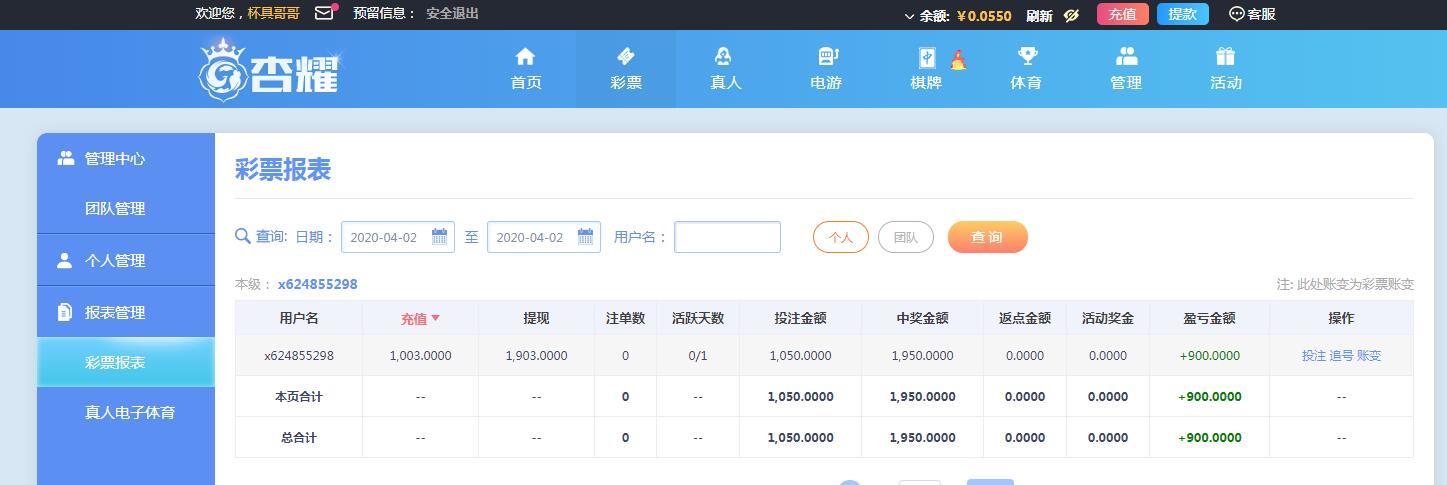Focus the 用户名 input field
1447x485 pixels.
(727, 237)
